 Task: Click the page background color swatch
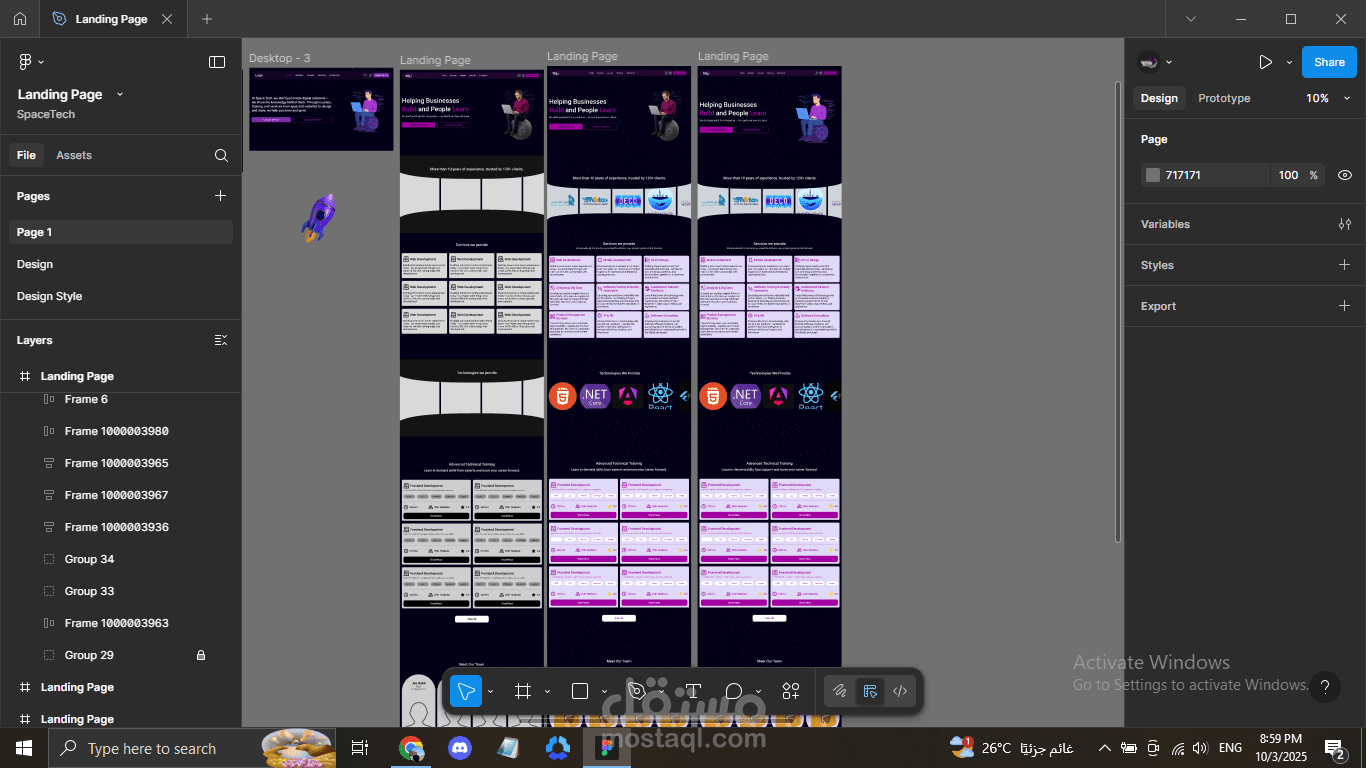[x=1153, y=175]
